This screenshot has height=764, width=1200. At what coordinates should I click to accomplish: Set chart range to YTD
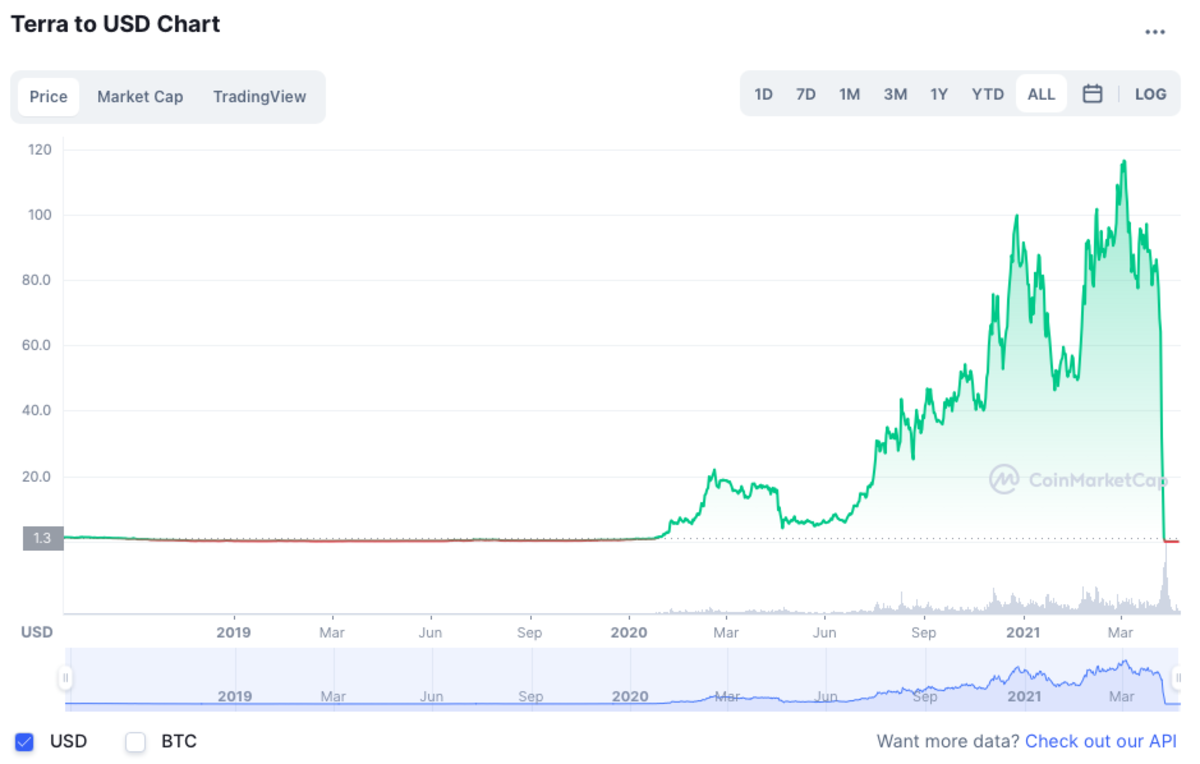987,94
